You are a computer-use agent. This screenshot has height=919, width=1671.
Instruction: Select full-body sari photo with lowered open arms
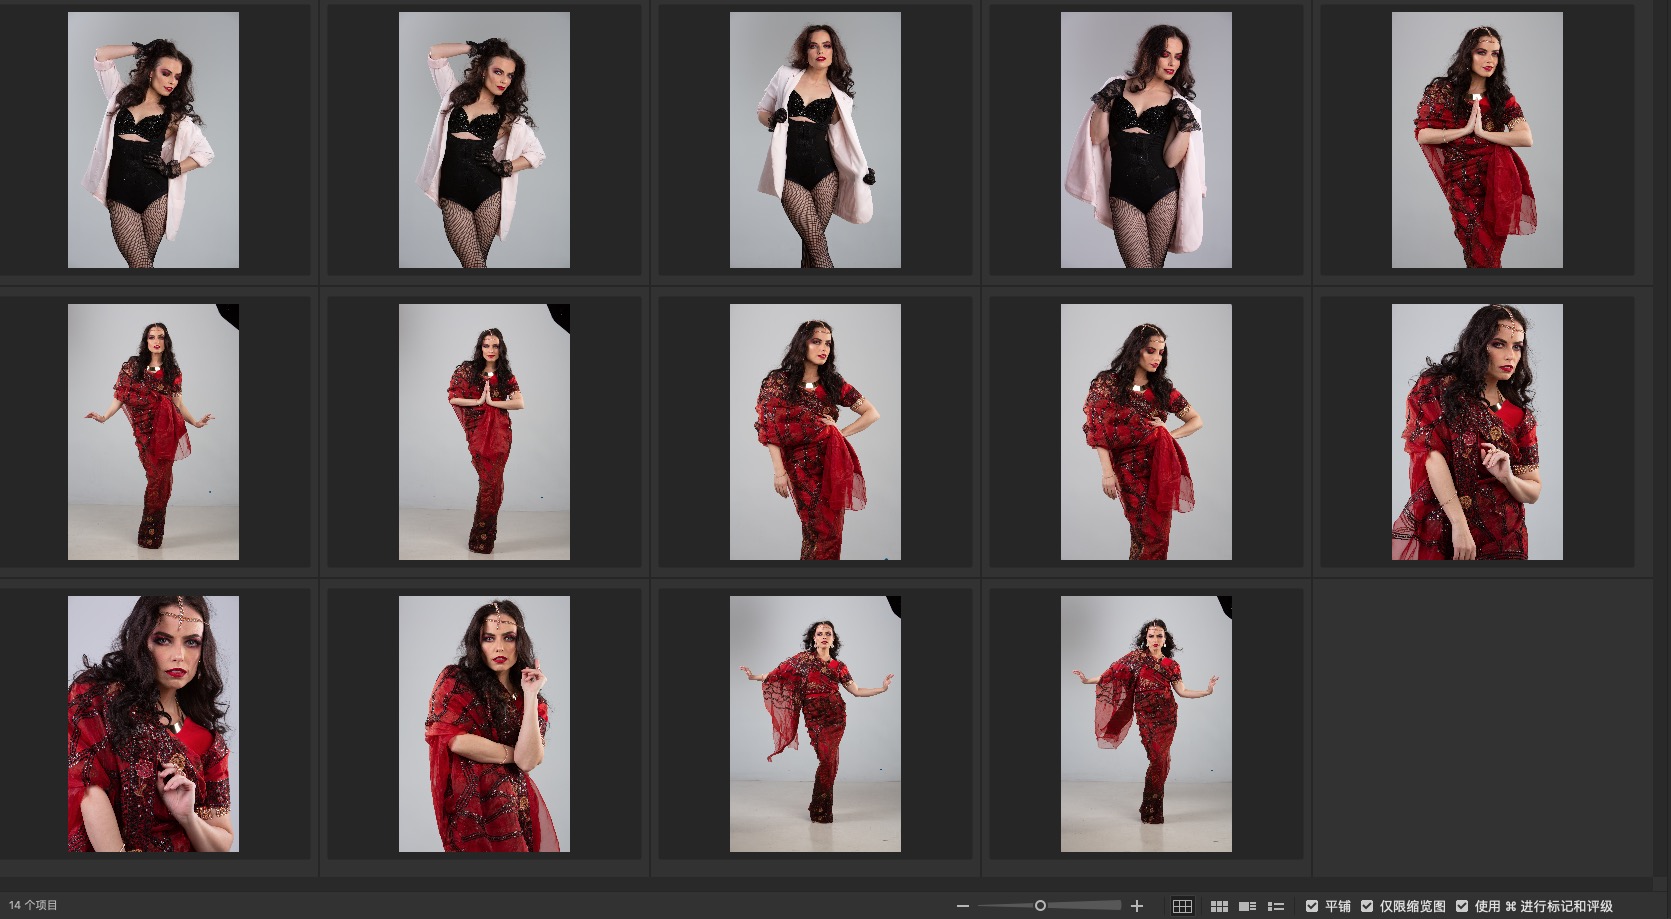(153, 432)
